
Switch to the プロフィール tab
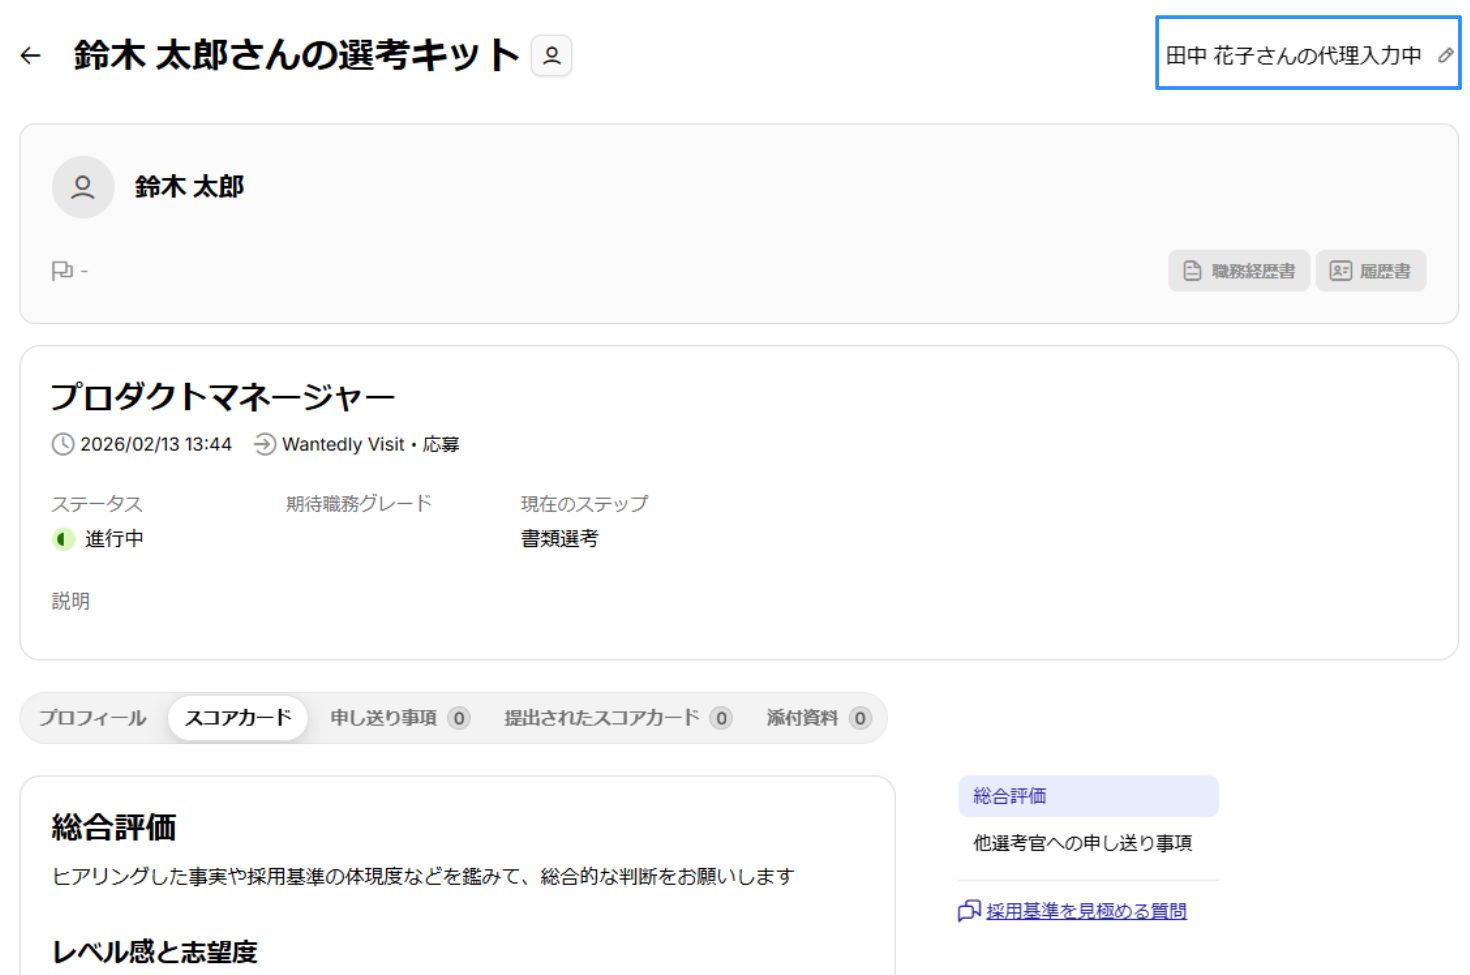tap(93, 718)
